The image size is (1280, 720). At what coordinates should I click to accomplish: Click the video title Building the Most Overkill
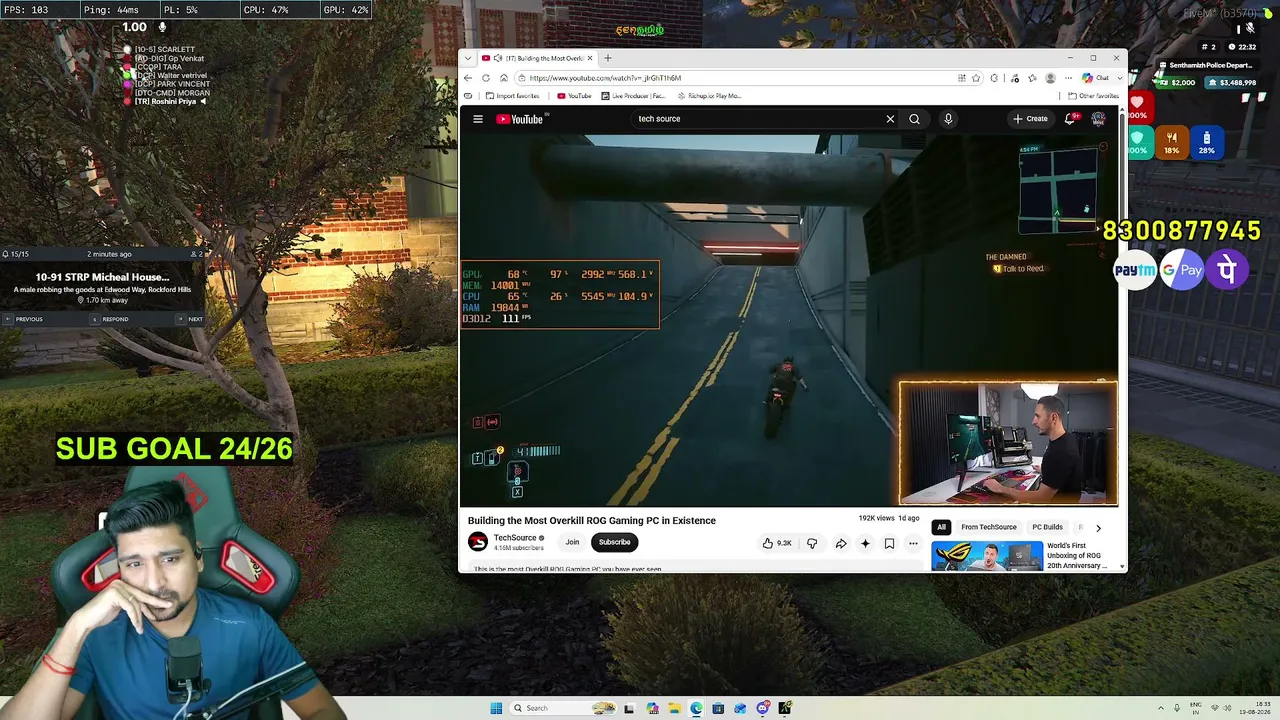coord(592,521)
